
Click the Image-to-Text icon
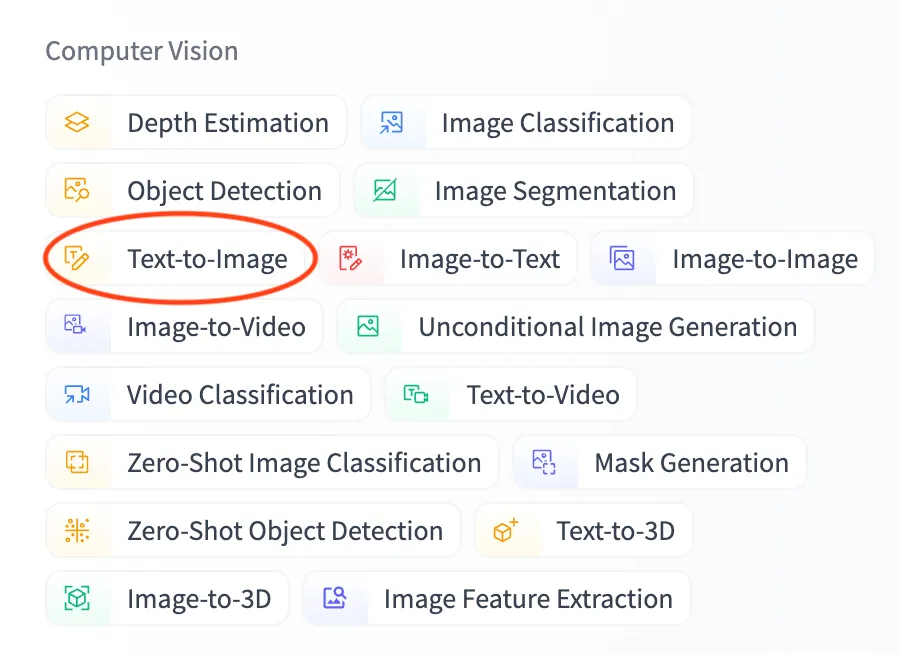349,259
